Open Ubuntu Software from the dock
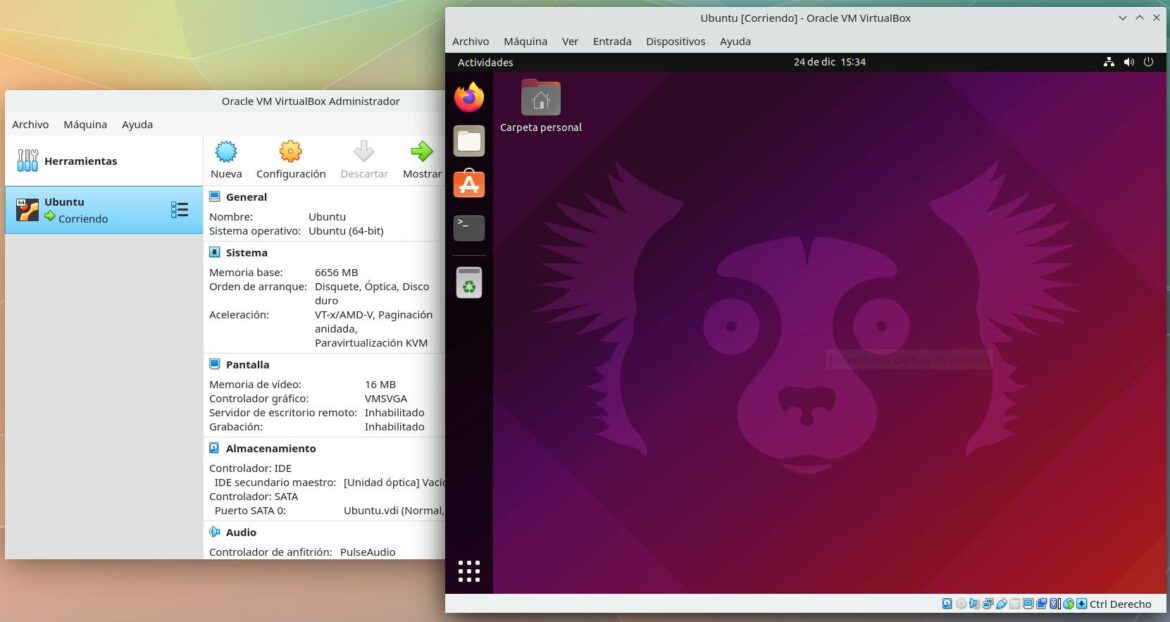This screenshot has height=622, width=1170. (x=469, y=183)
